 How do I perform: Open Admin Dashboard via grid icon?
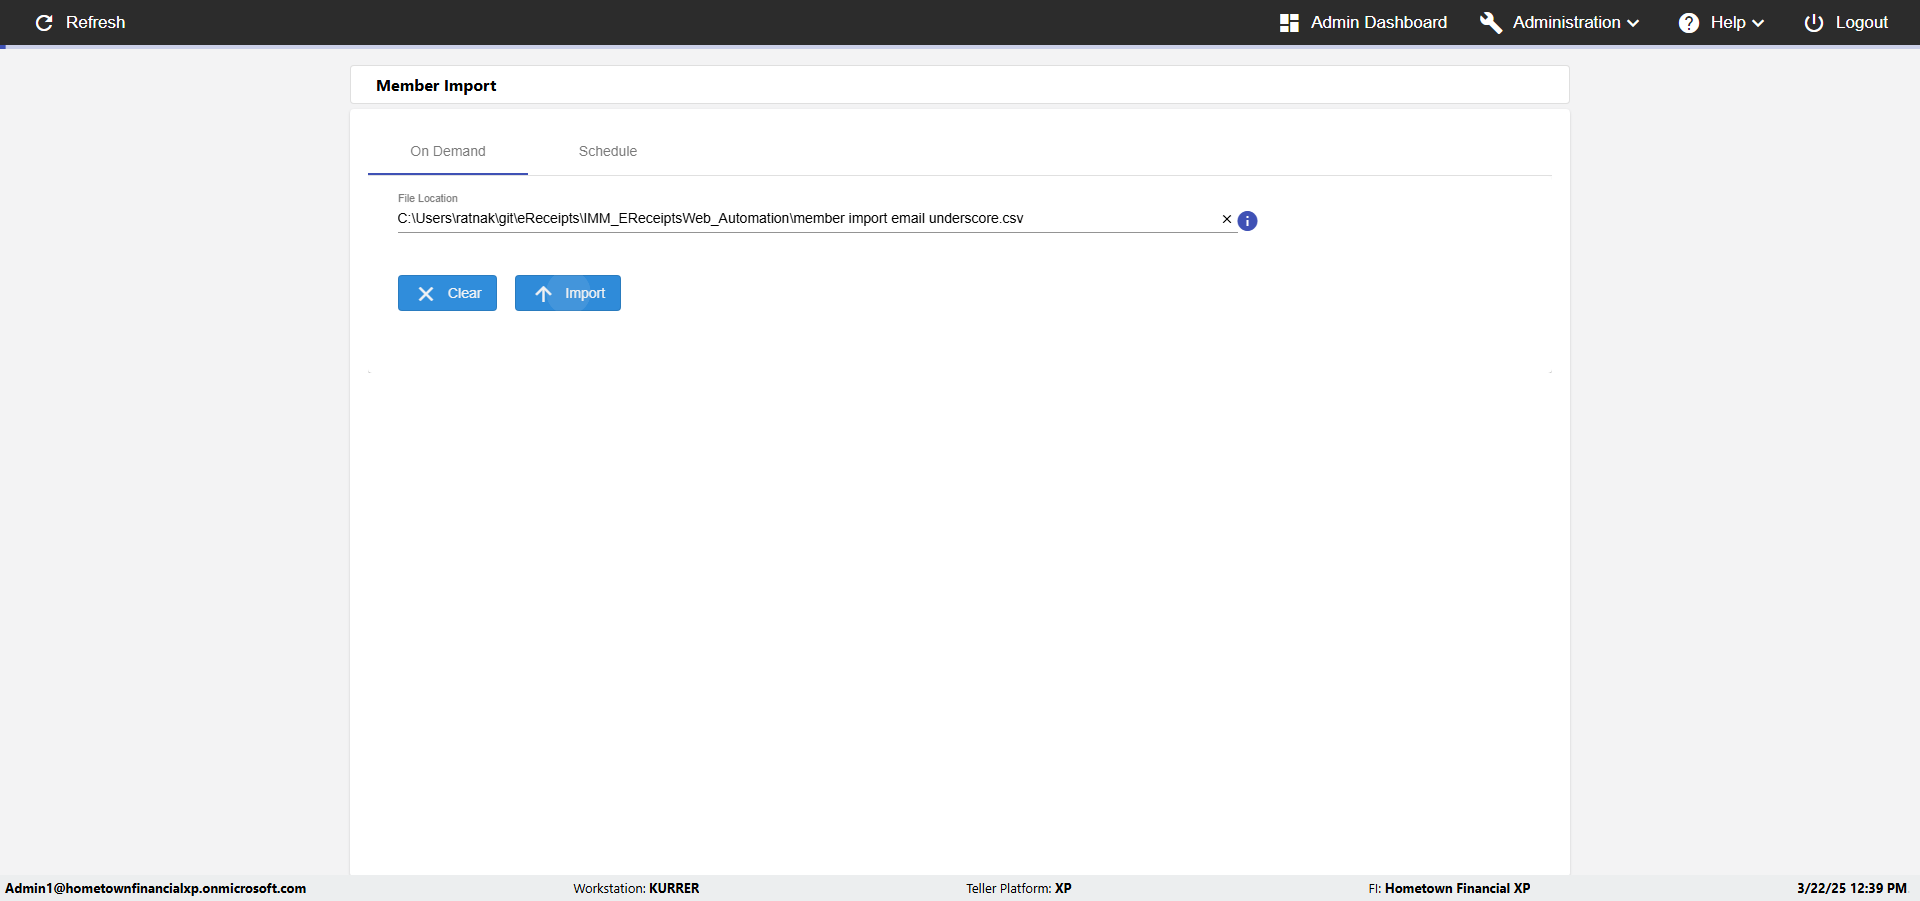1289,22
